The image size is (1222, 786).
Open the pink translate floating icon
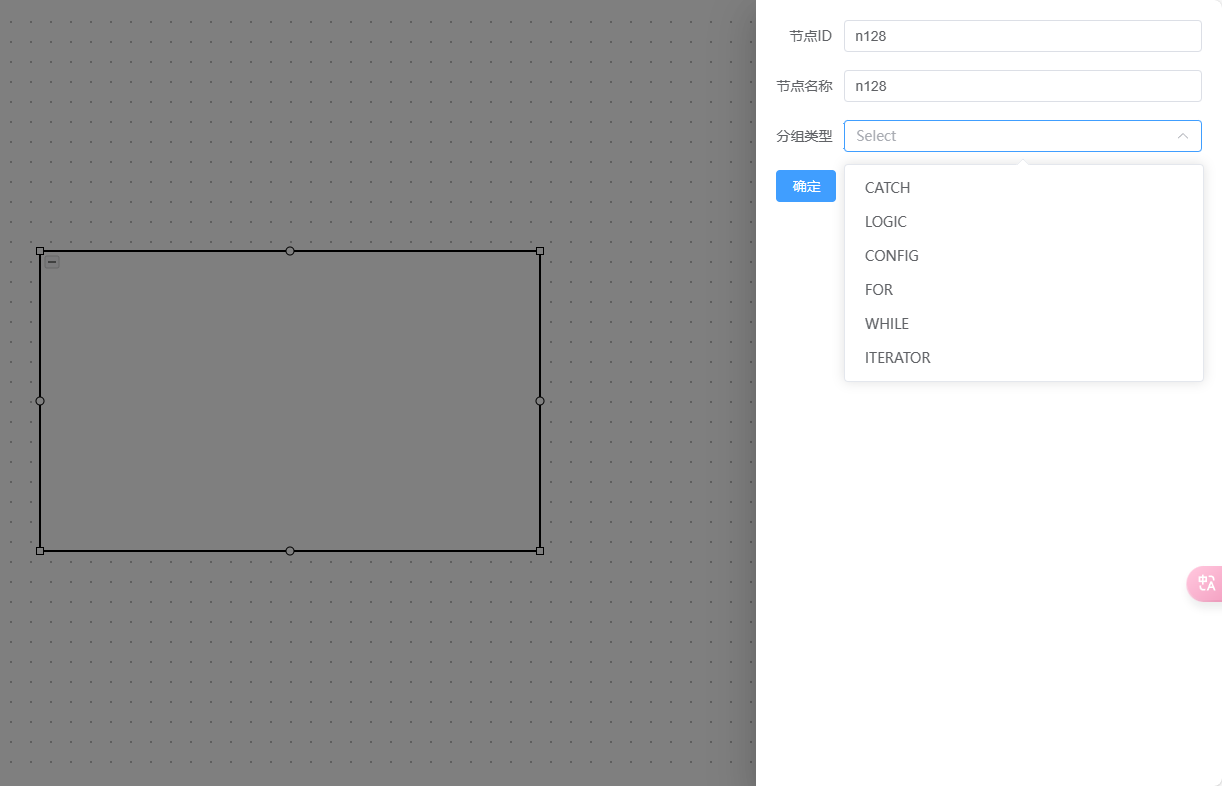pos(1205,584)
